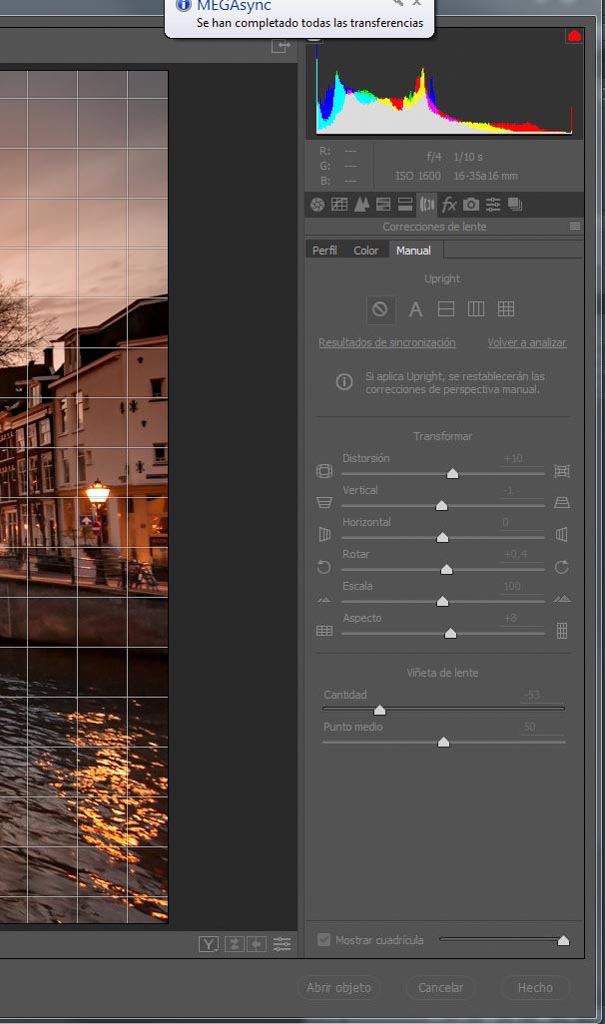605x1024 pixels.
Task: Click the Volver a analizar link
Action: 527,343
